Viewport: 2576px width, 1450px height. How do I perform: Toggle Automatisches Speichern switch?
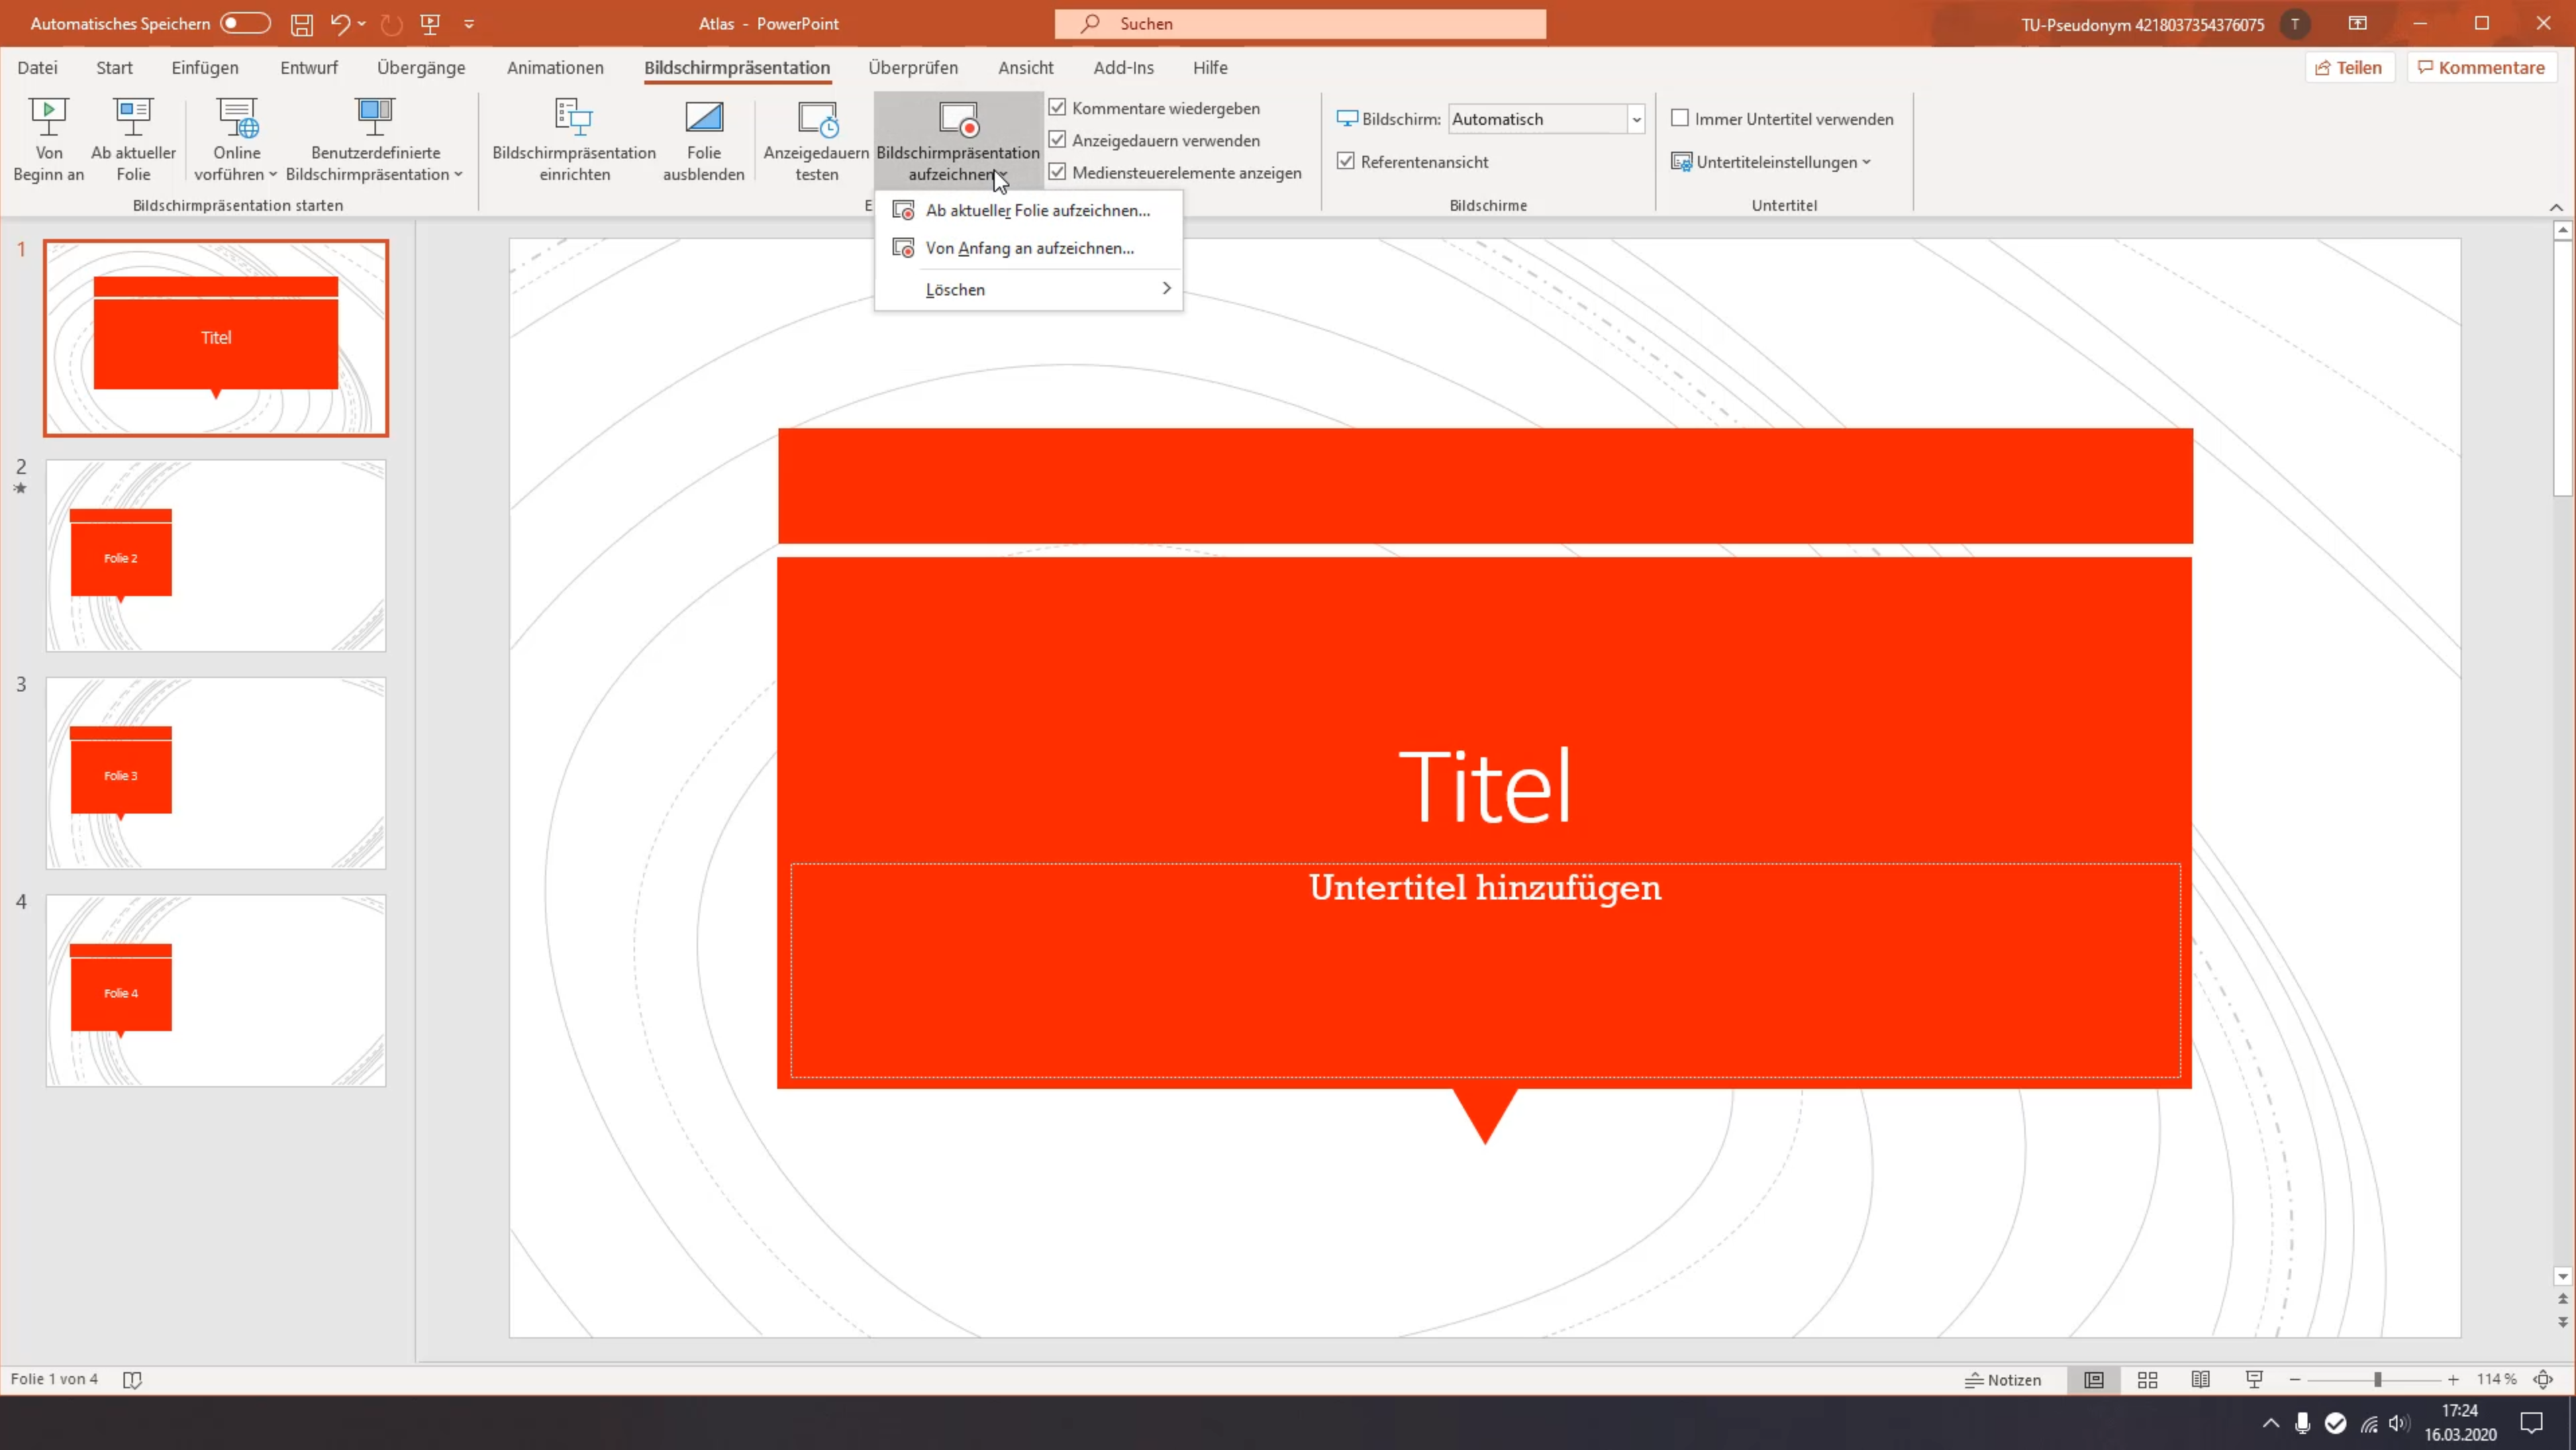[x=245, y=23]
